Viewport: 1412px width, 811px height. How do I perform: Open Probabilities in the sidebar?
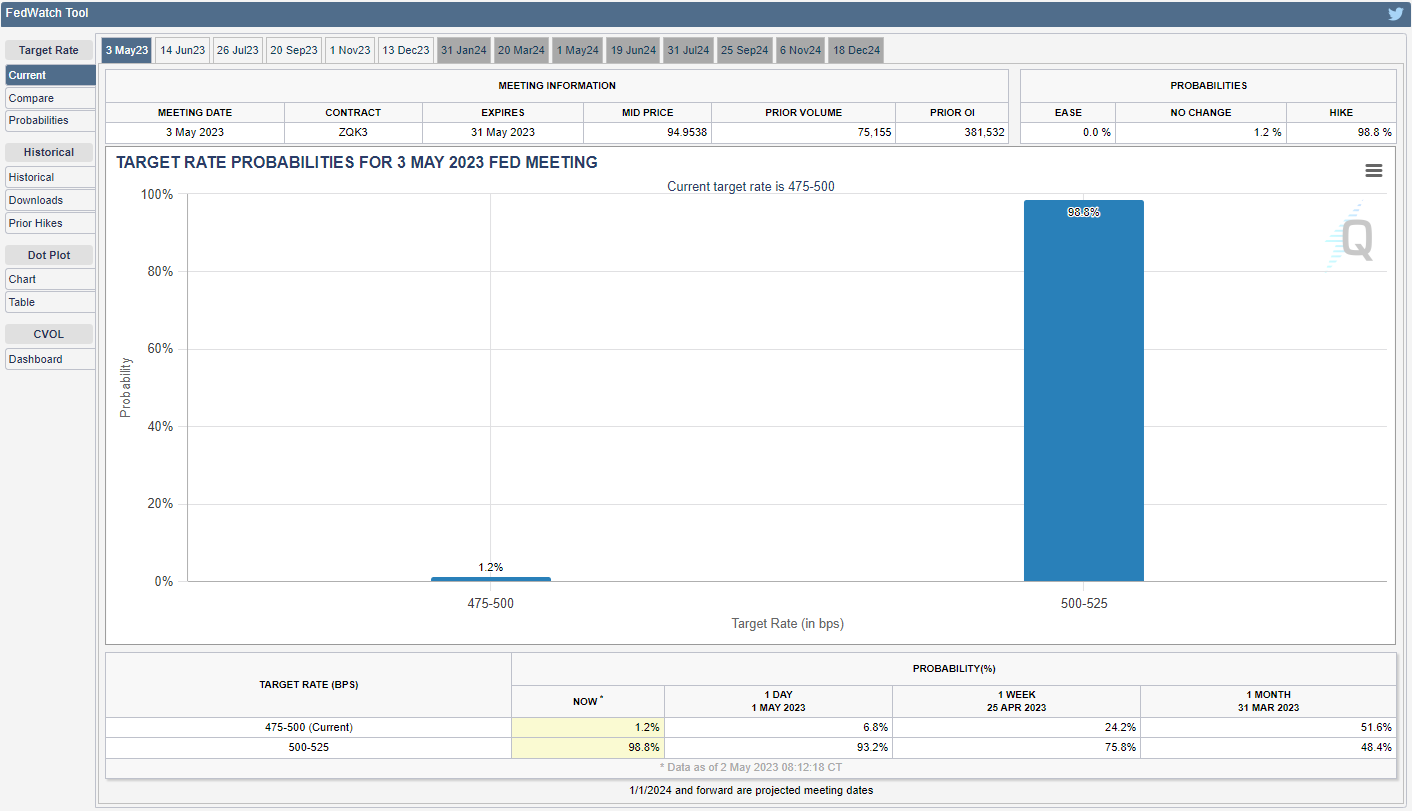50,120
